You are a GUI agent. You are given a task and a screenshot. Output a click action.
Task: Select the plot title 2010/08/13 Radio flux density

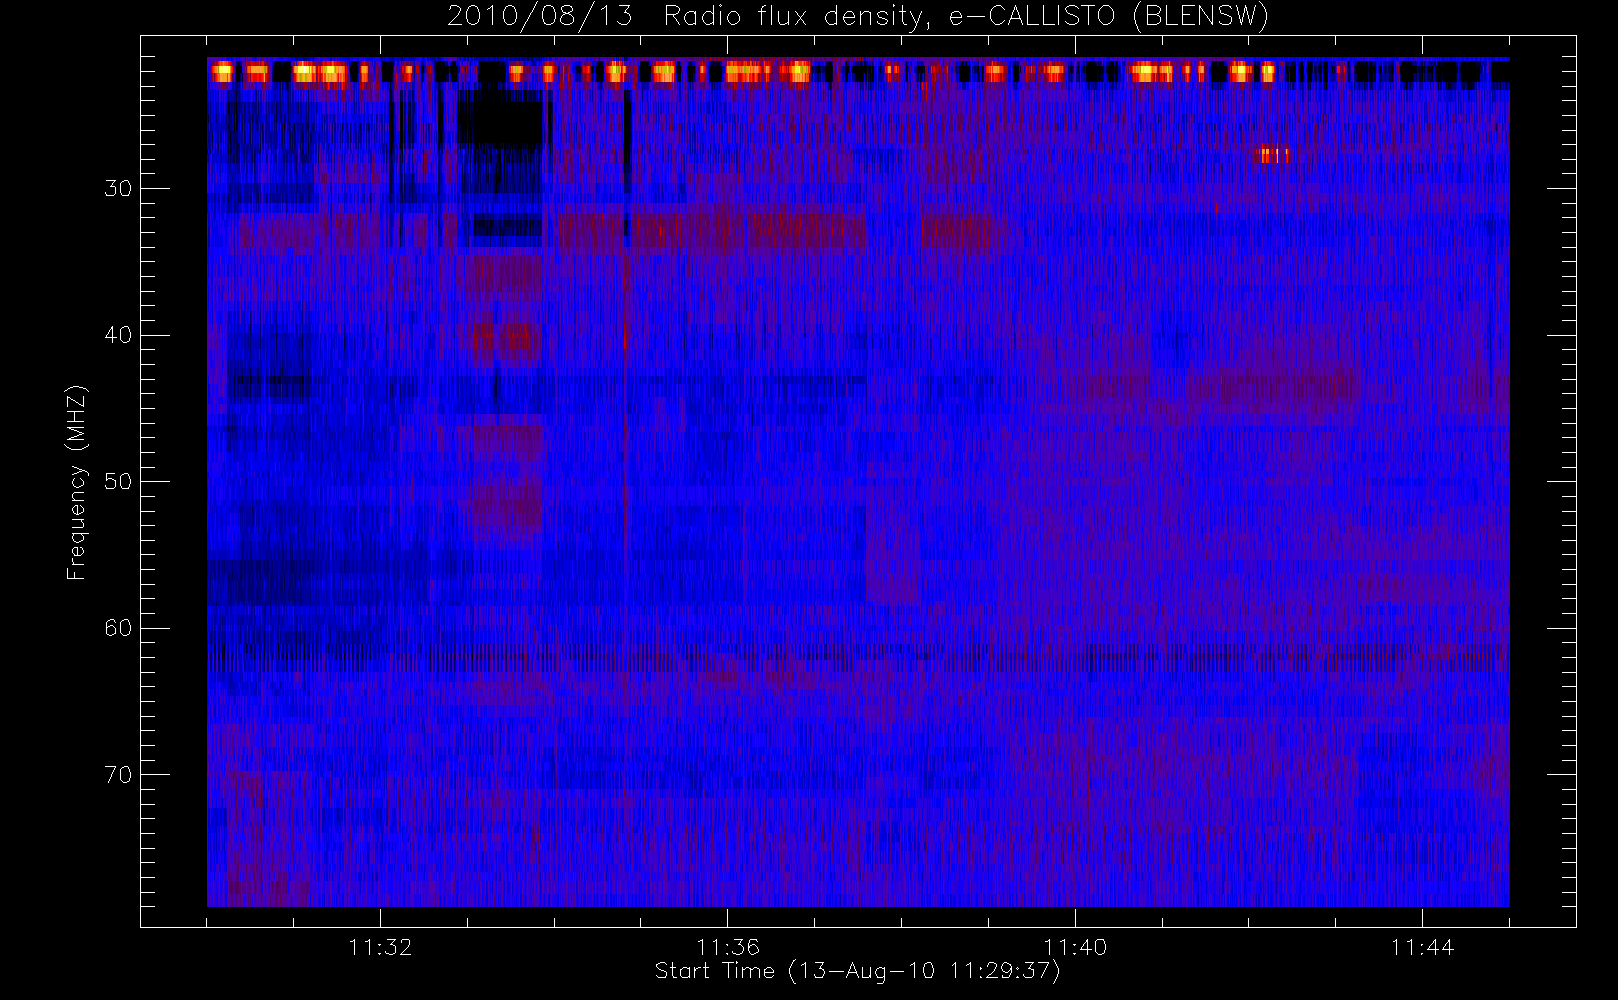click(x=858, y=17)
